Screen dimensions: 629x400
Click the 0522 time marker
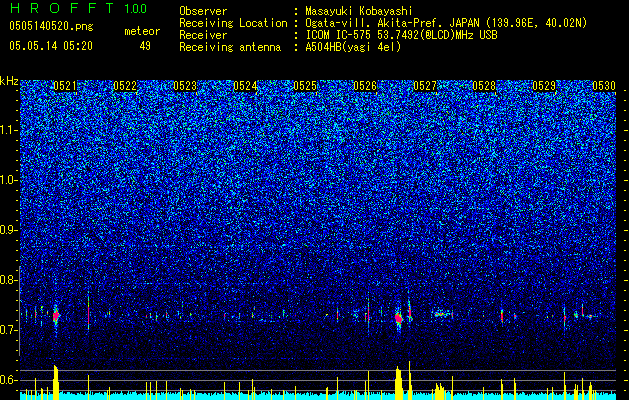coord(125,86)
